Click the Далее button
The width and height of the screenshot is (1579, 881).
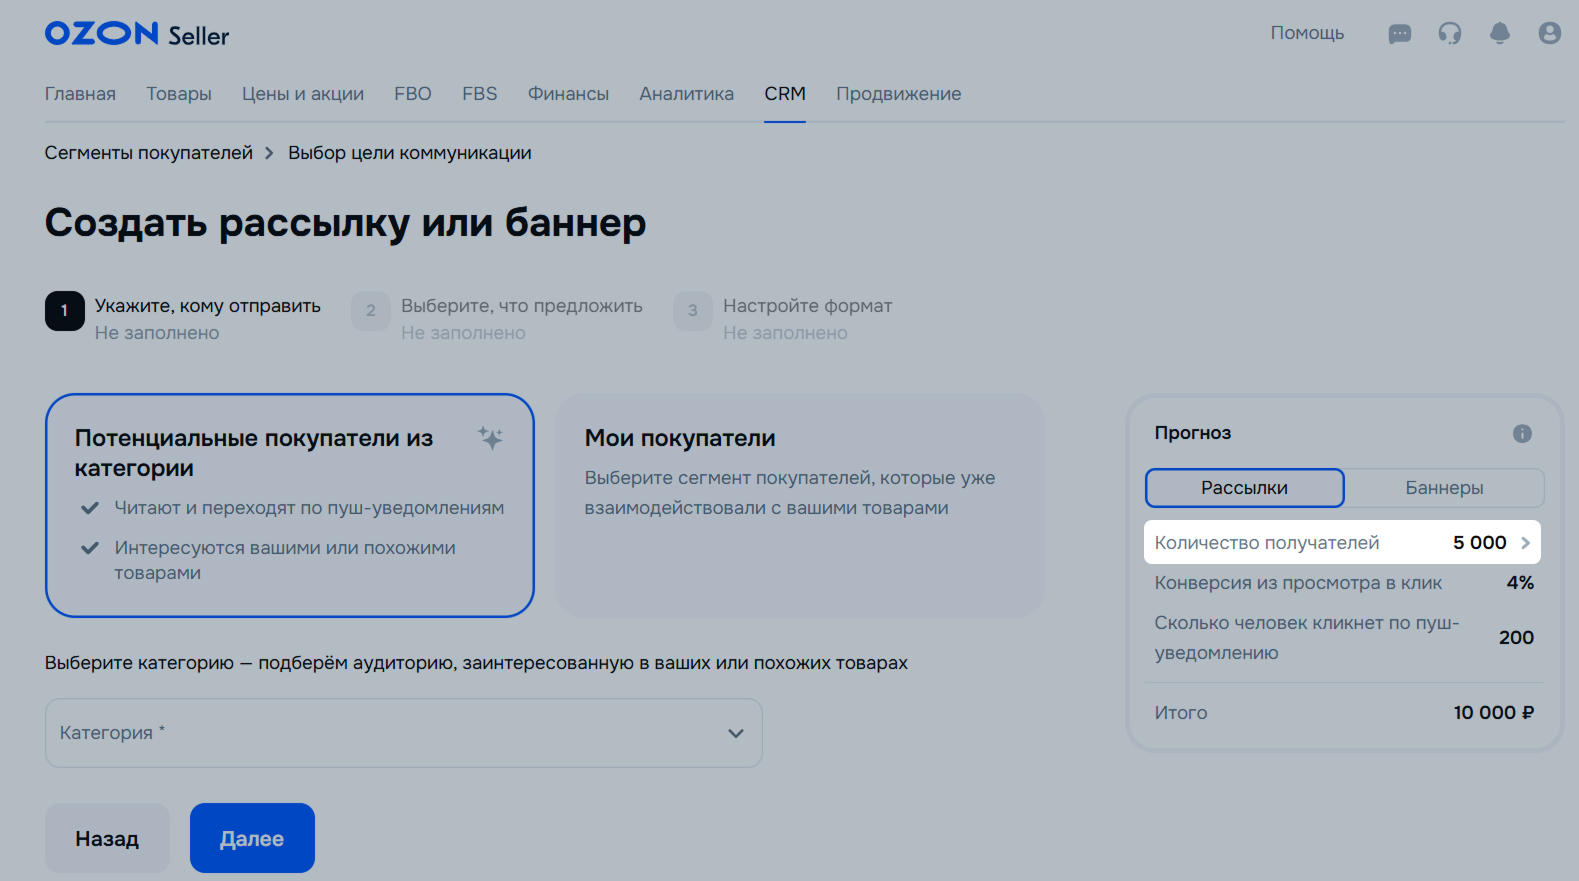point(252,838)
